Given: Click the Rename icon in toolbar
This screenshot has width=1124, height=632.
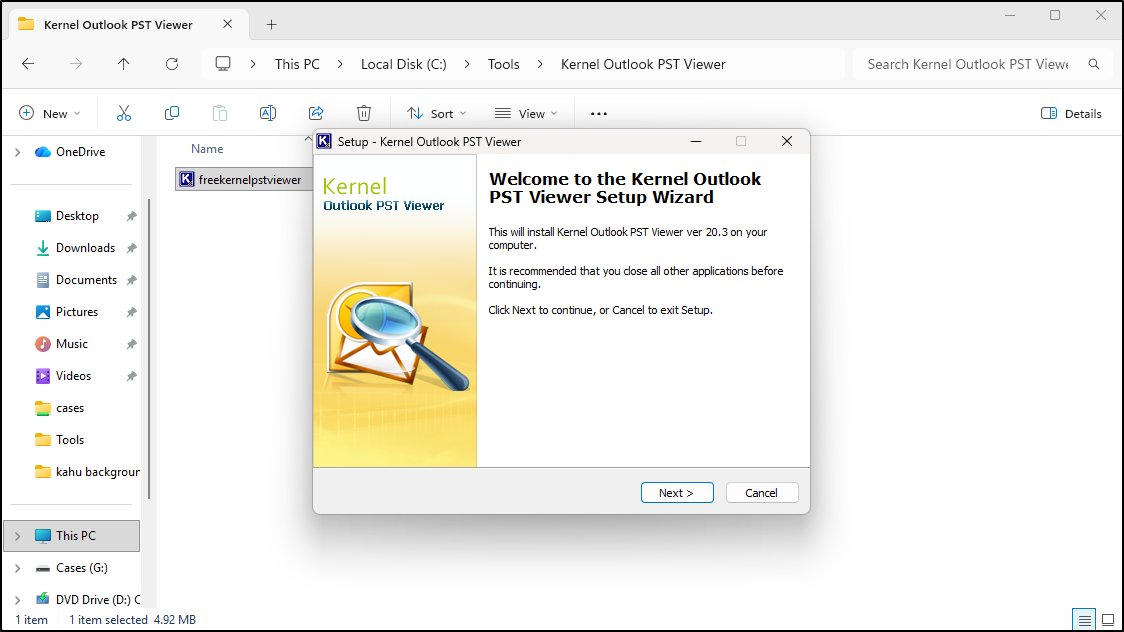Looking at the screenshot, I should [268, 113].
